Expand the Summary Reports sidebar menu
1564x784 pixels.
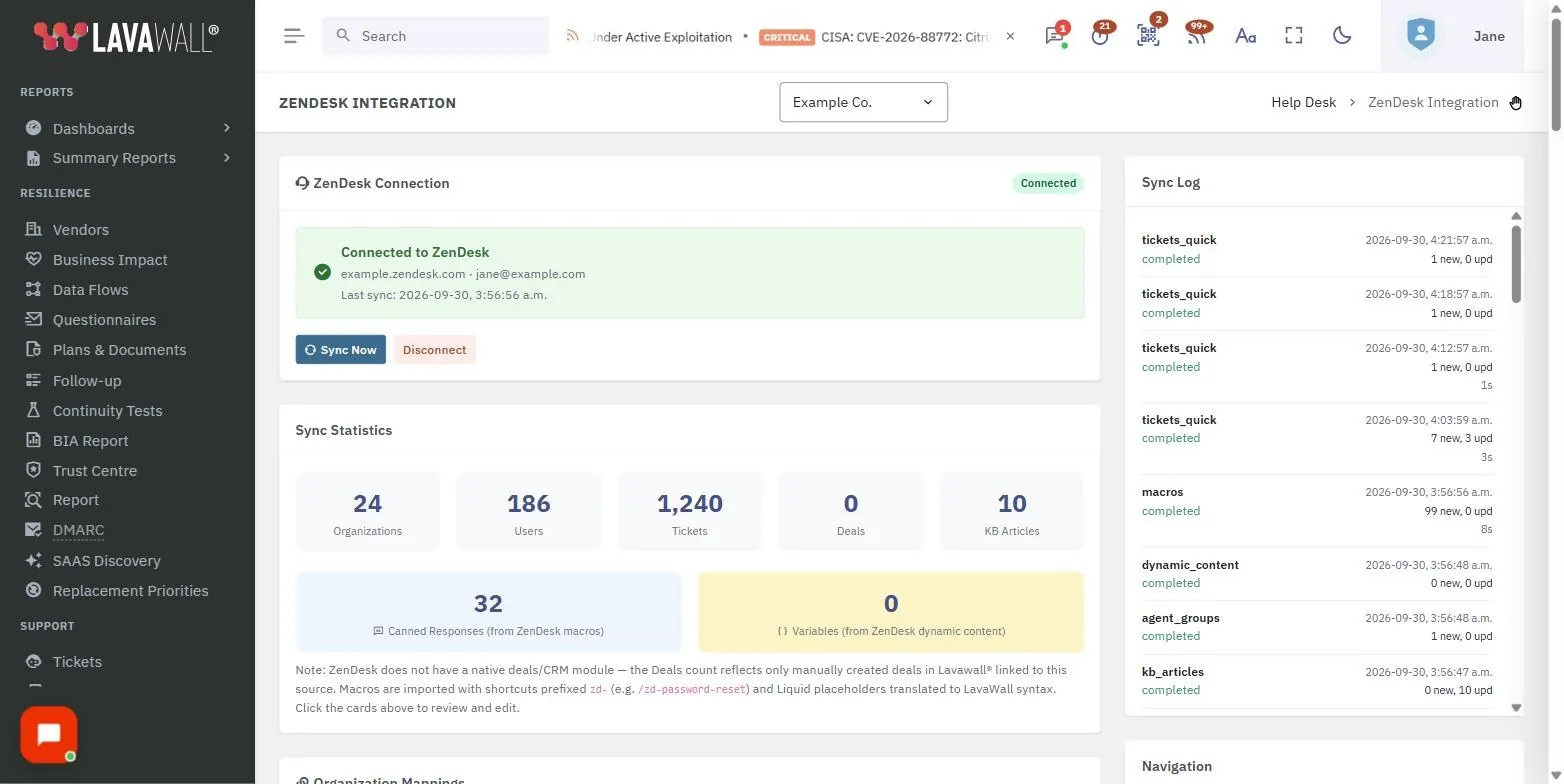pyautogui.click(x=128, y=158)
